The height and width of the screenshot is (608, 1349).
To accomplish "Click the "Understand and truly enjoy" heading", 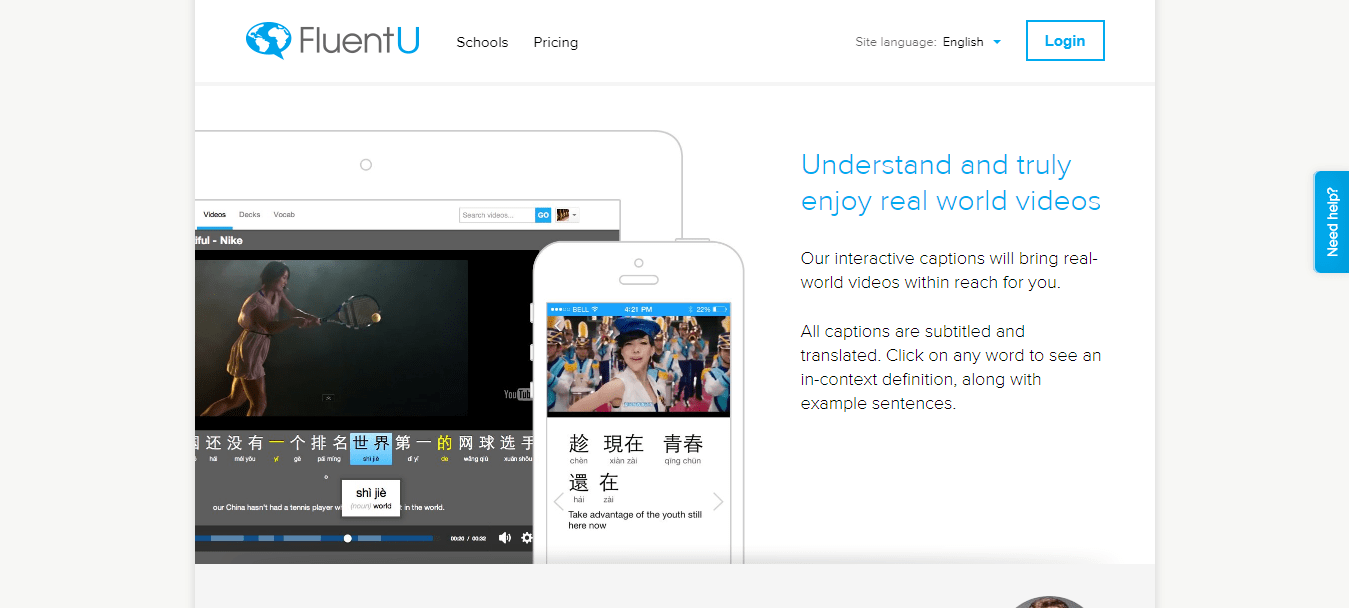I will pos(951,183).
